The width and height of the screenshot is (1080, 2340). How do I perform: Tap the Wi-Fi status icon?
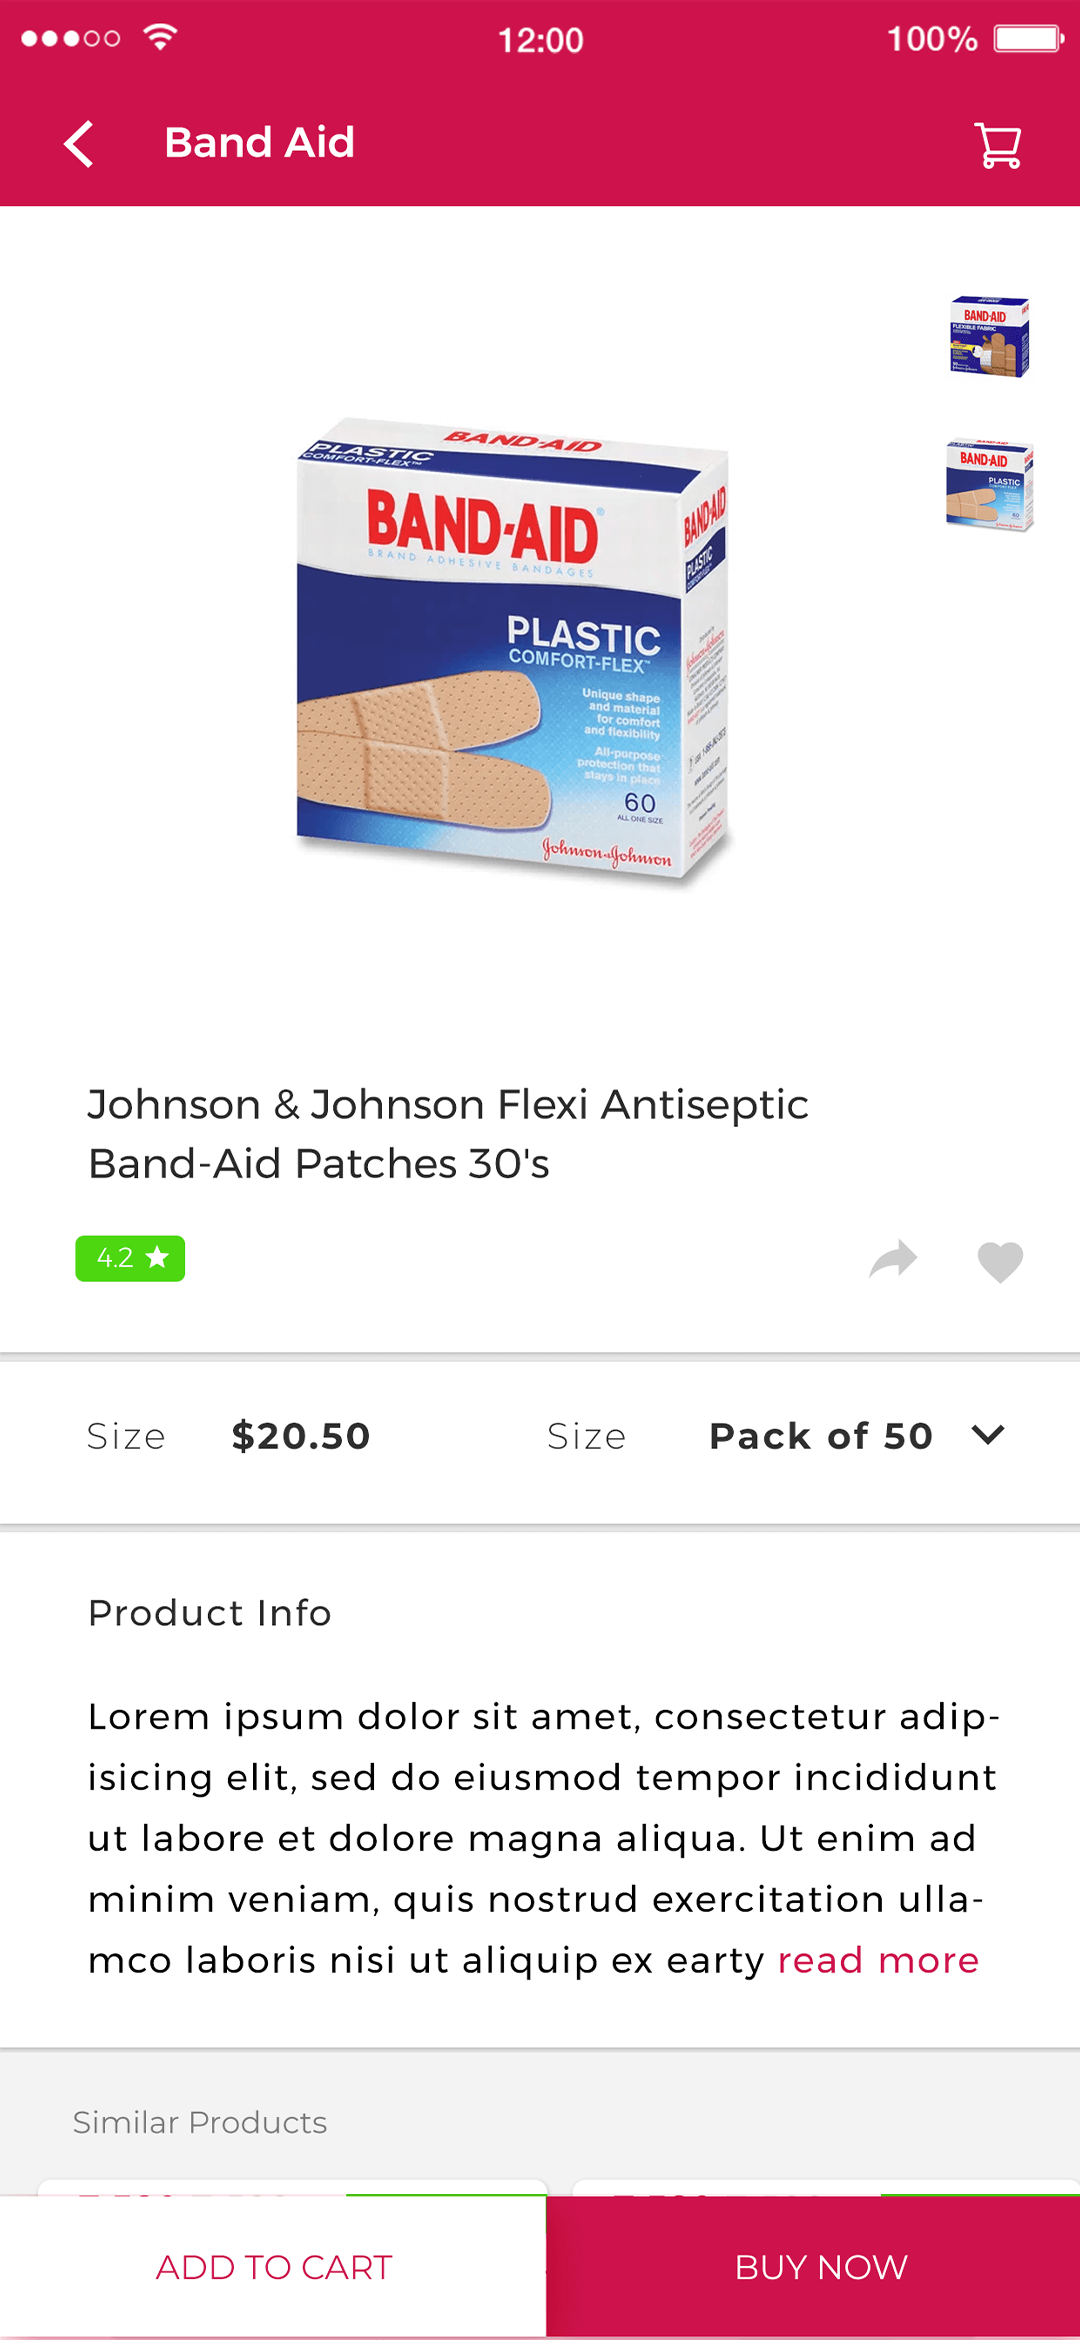[160, 37]
